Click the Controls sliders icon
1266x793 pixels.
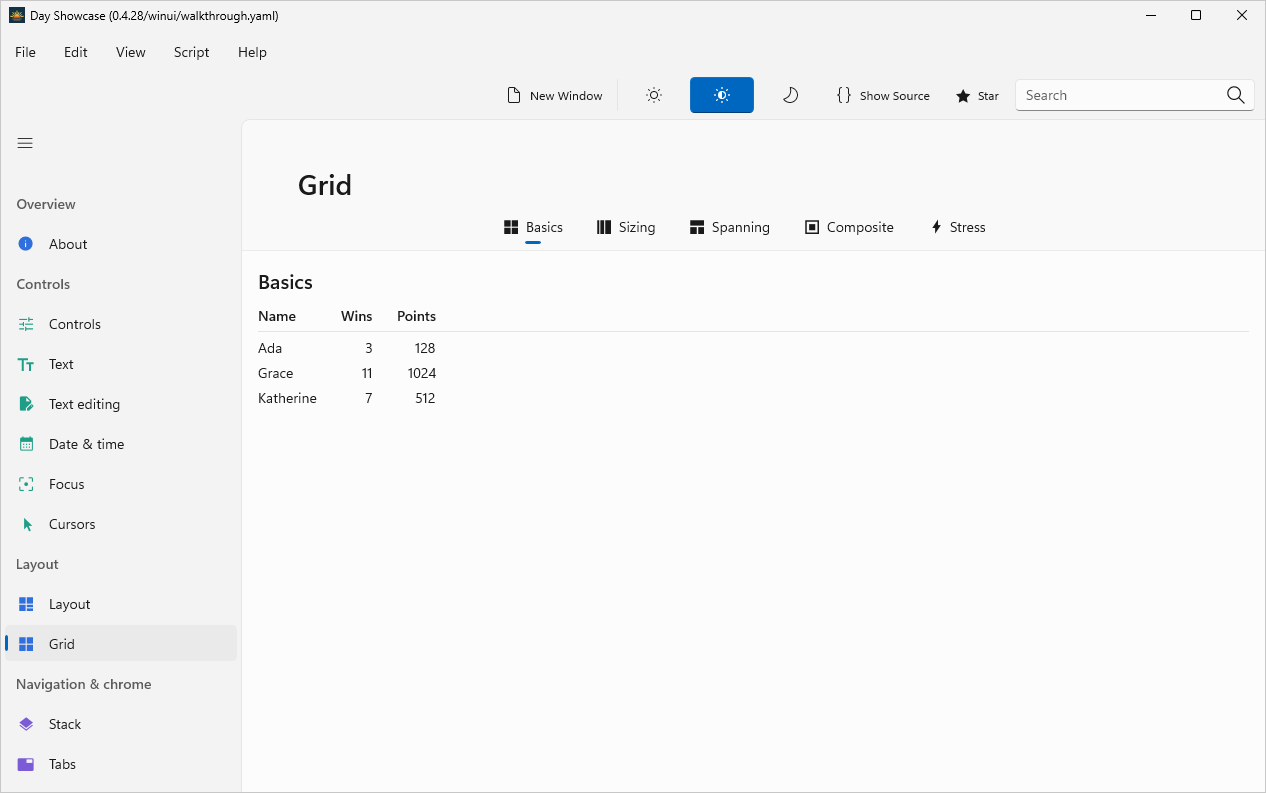coord(26,324)
